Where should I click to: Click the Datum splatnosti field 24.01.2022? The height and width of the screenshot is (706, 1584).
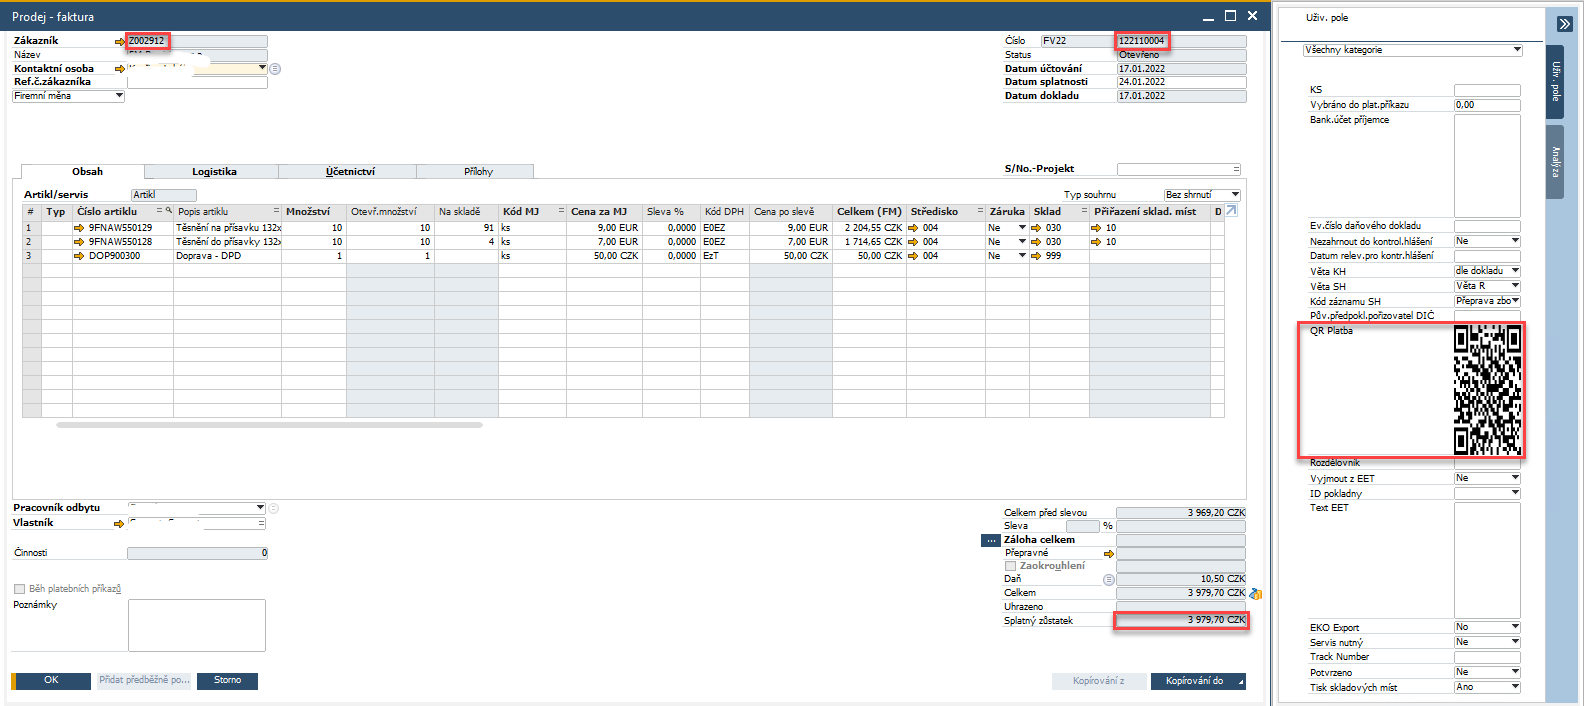tap(1181, 82)
